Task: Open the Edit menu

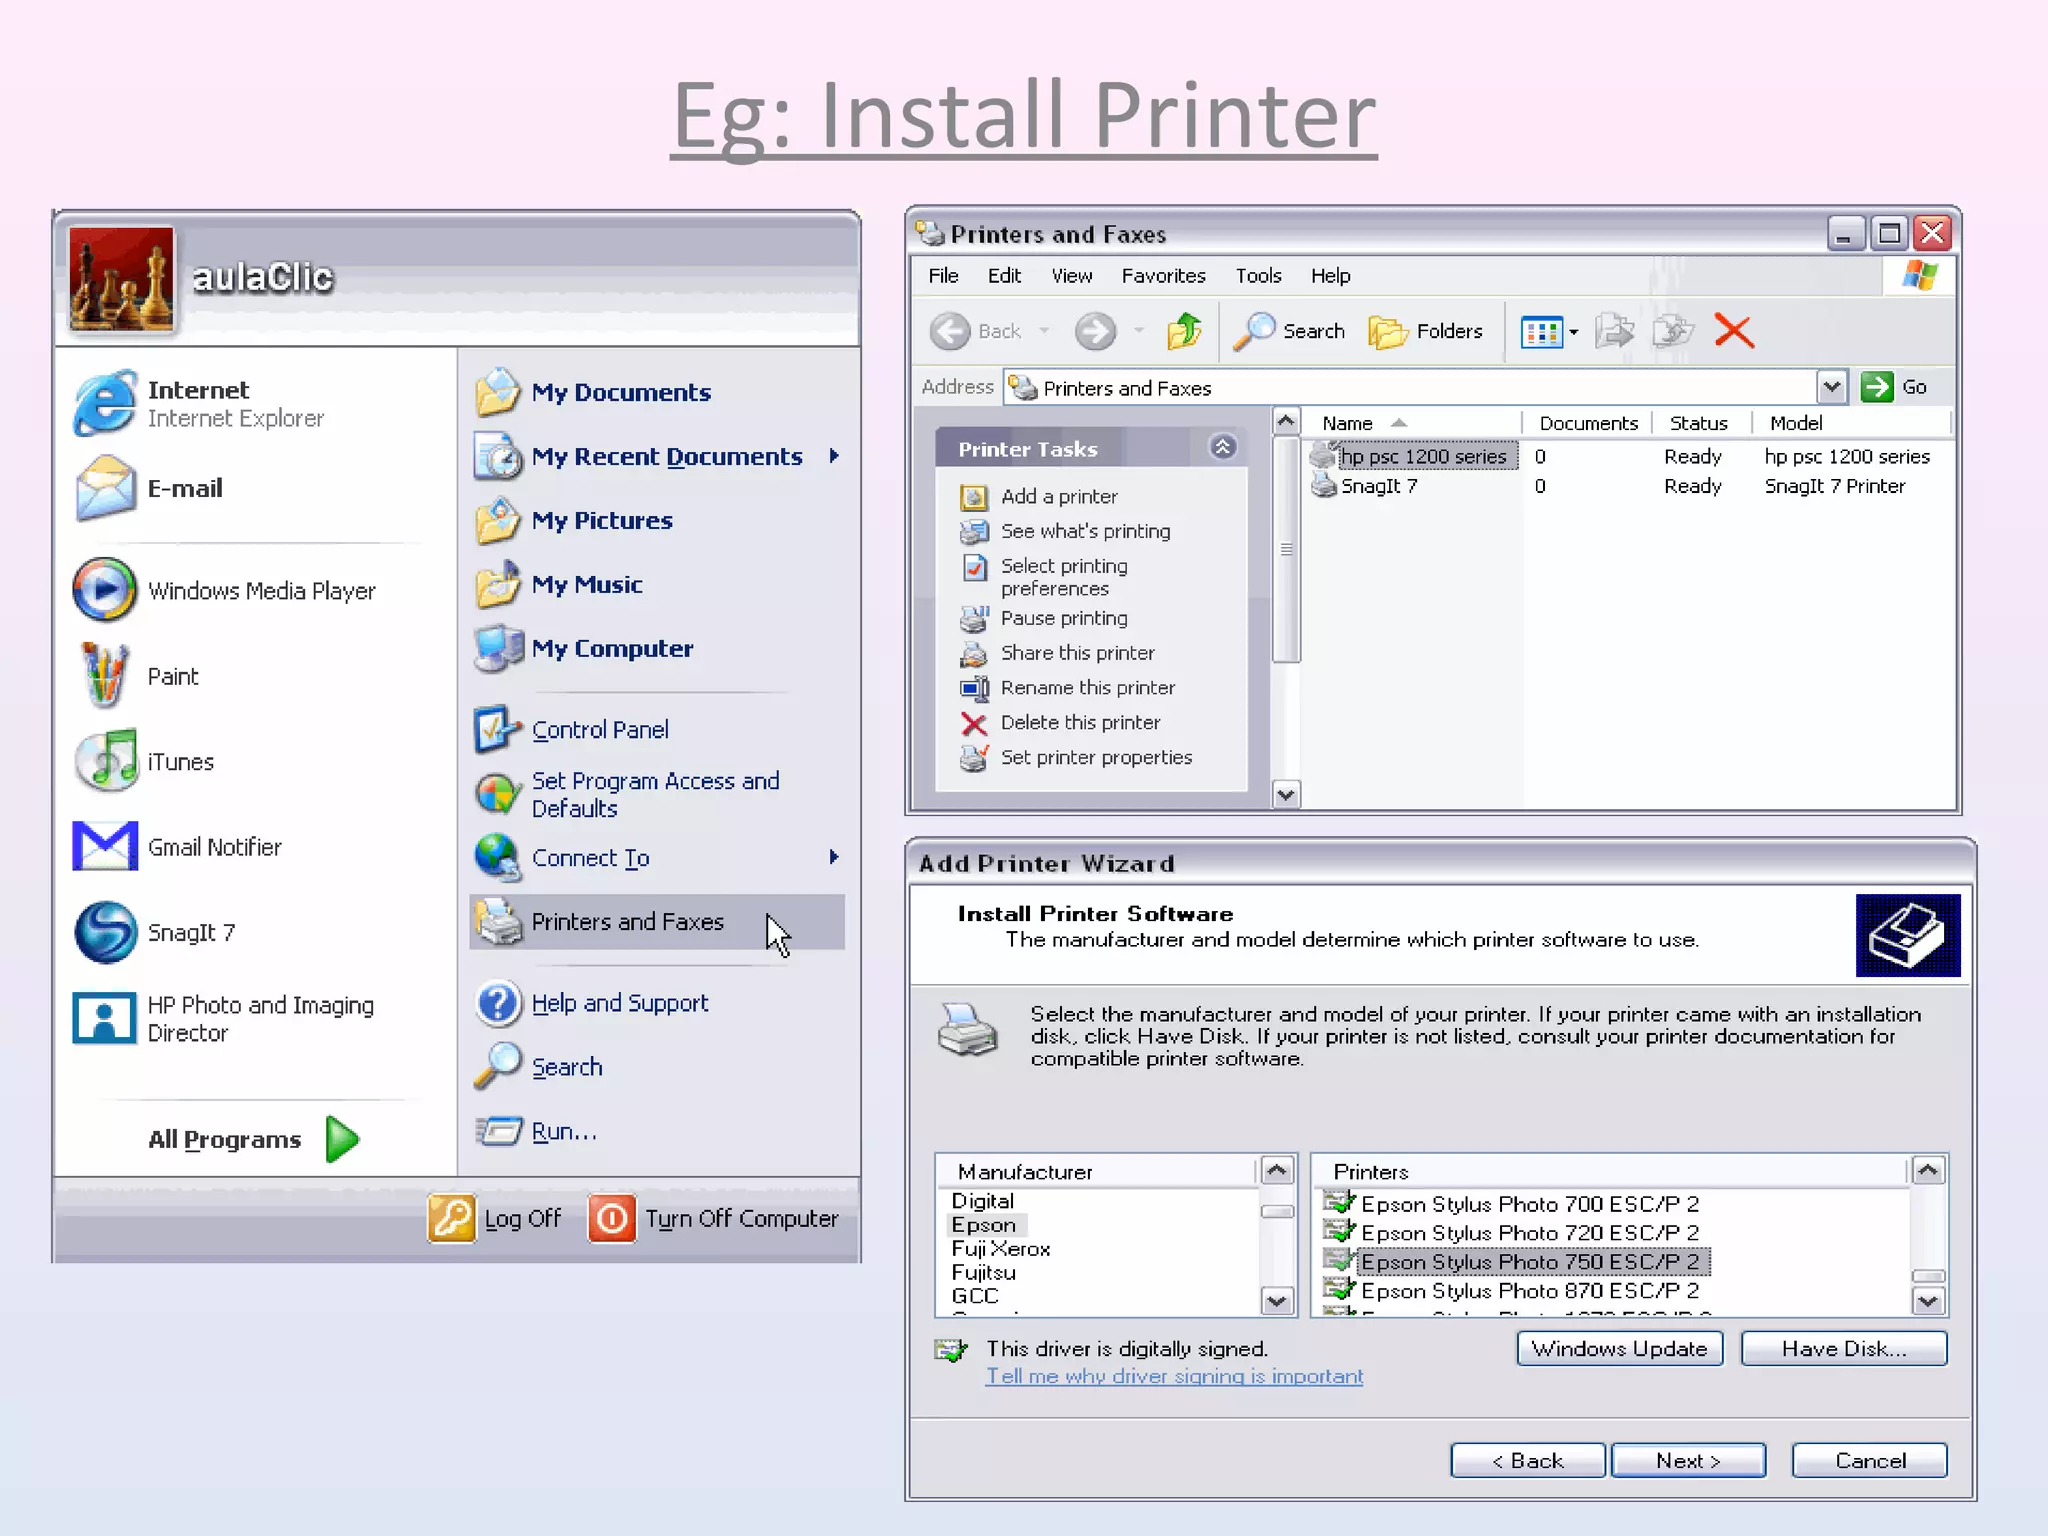Action: pos(1004,275)
